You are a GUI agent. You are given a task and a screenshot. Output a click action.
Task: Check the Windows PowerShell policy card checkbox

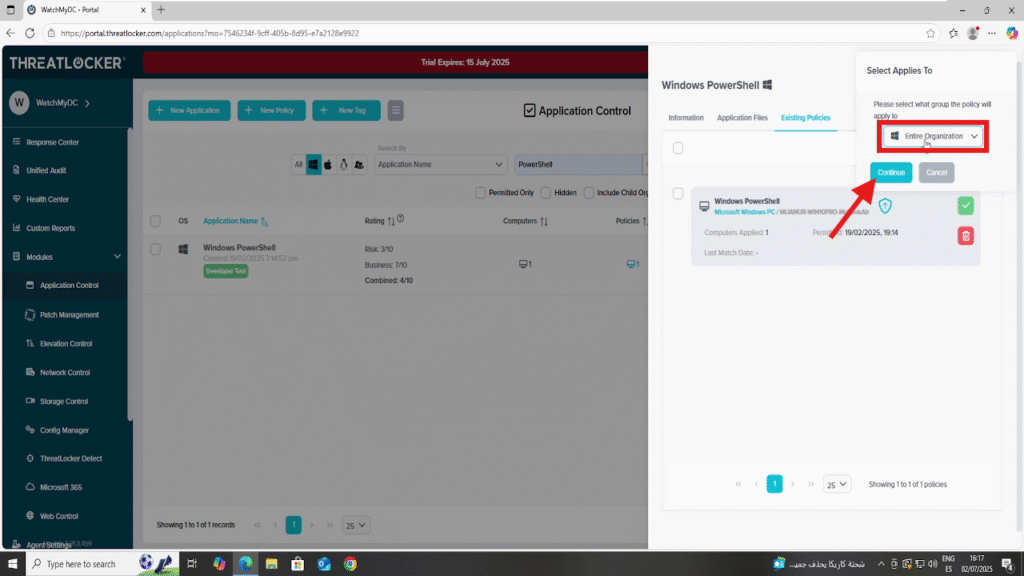point(678,193)
